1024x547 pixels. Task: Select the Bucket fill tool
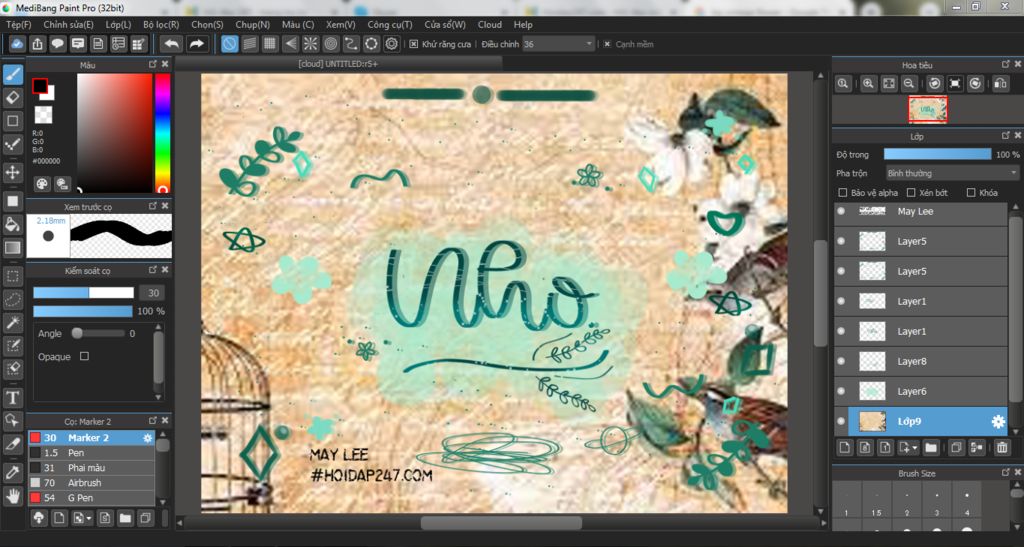[x=13, y=225]
